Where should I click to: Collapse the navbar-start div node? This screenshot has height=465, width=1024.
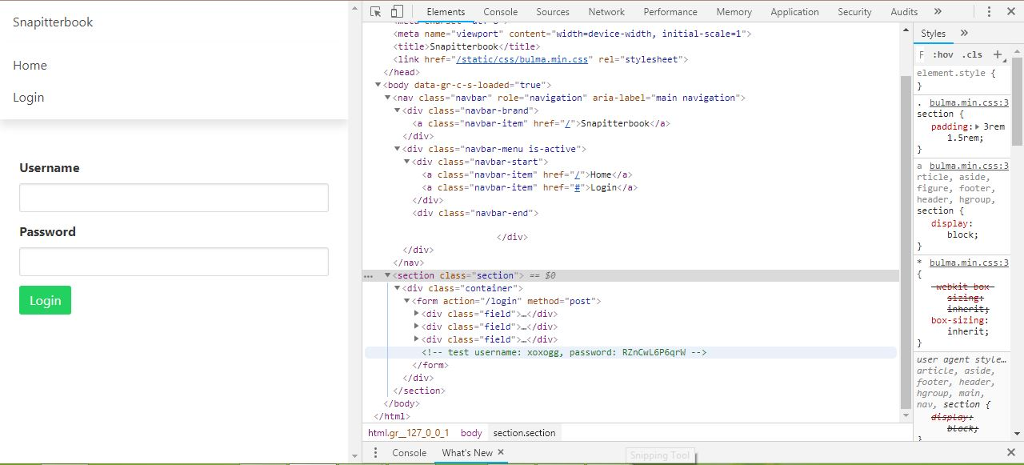[406, 161]
